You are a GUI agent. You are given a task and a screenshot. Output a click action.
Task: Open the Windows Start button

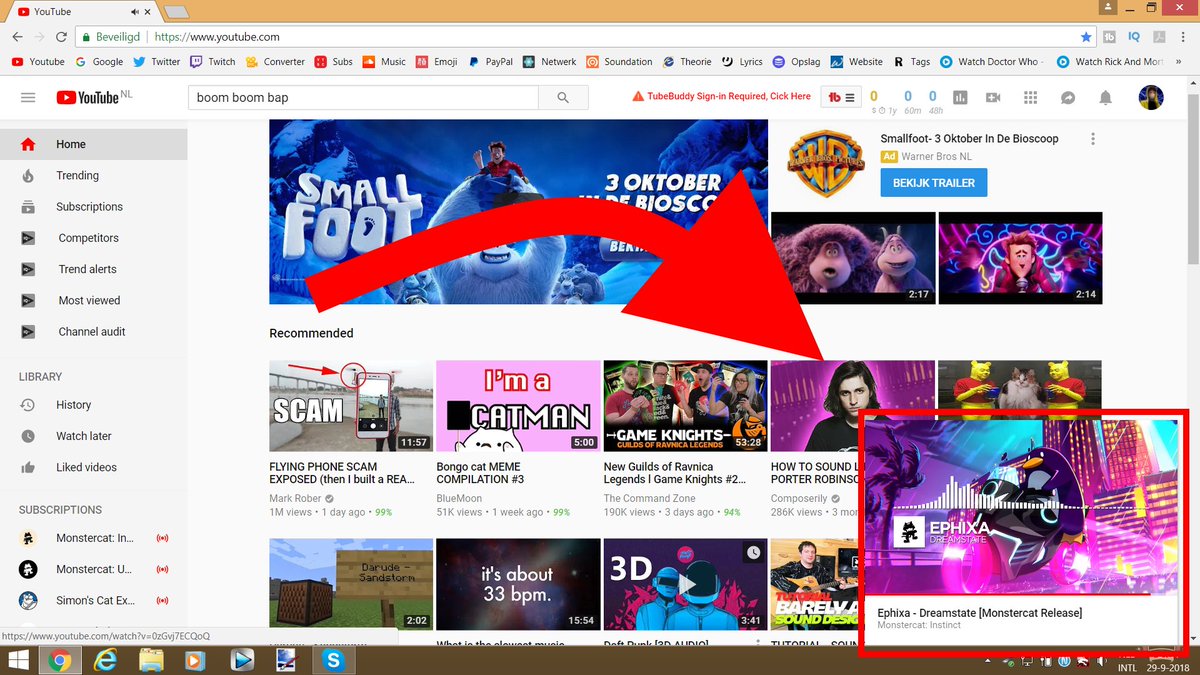[x=19, y=660]
